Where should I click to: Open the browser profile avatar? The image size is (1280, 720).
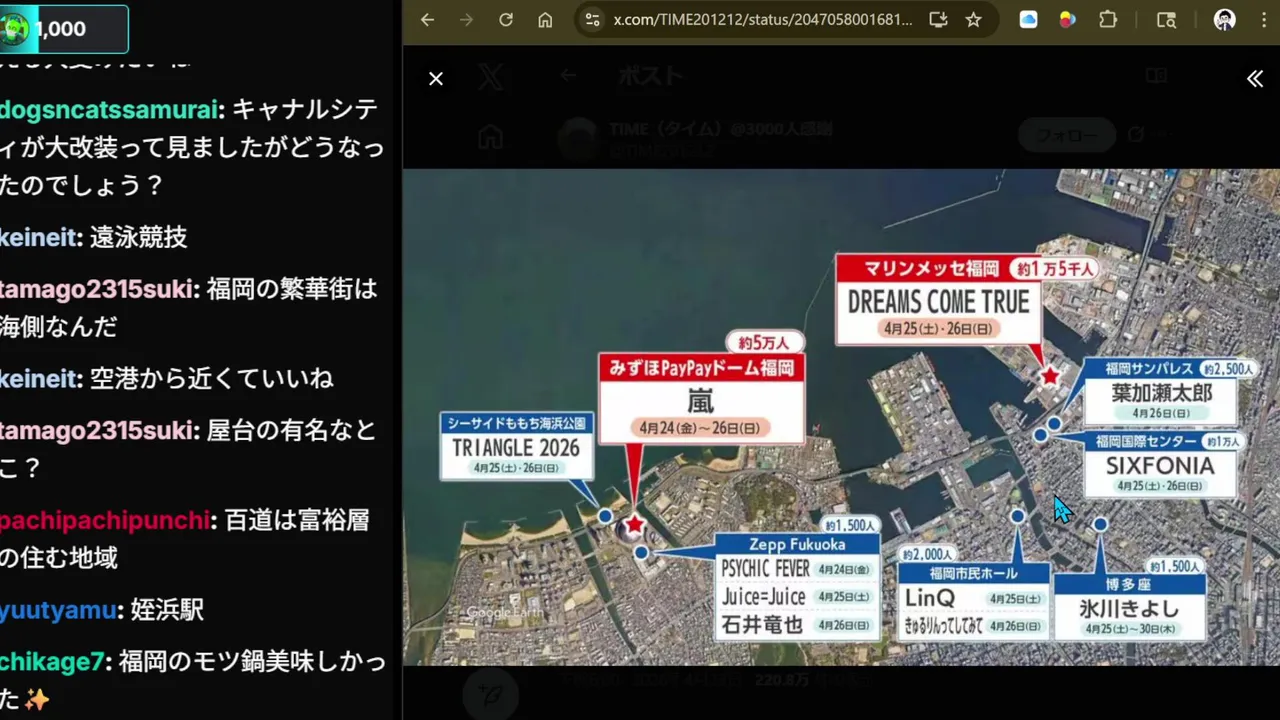[x=1225, y=20]
